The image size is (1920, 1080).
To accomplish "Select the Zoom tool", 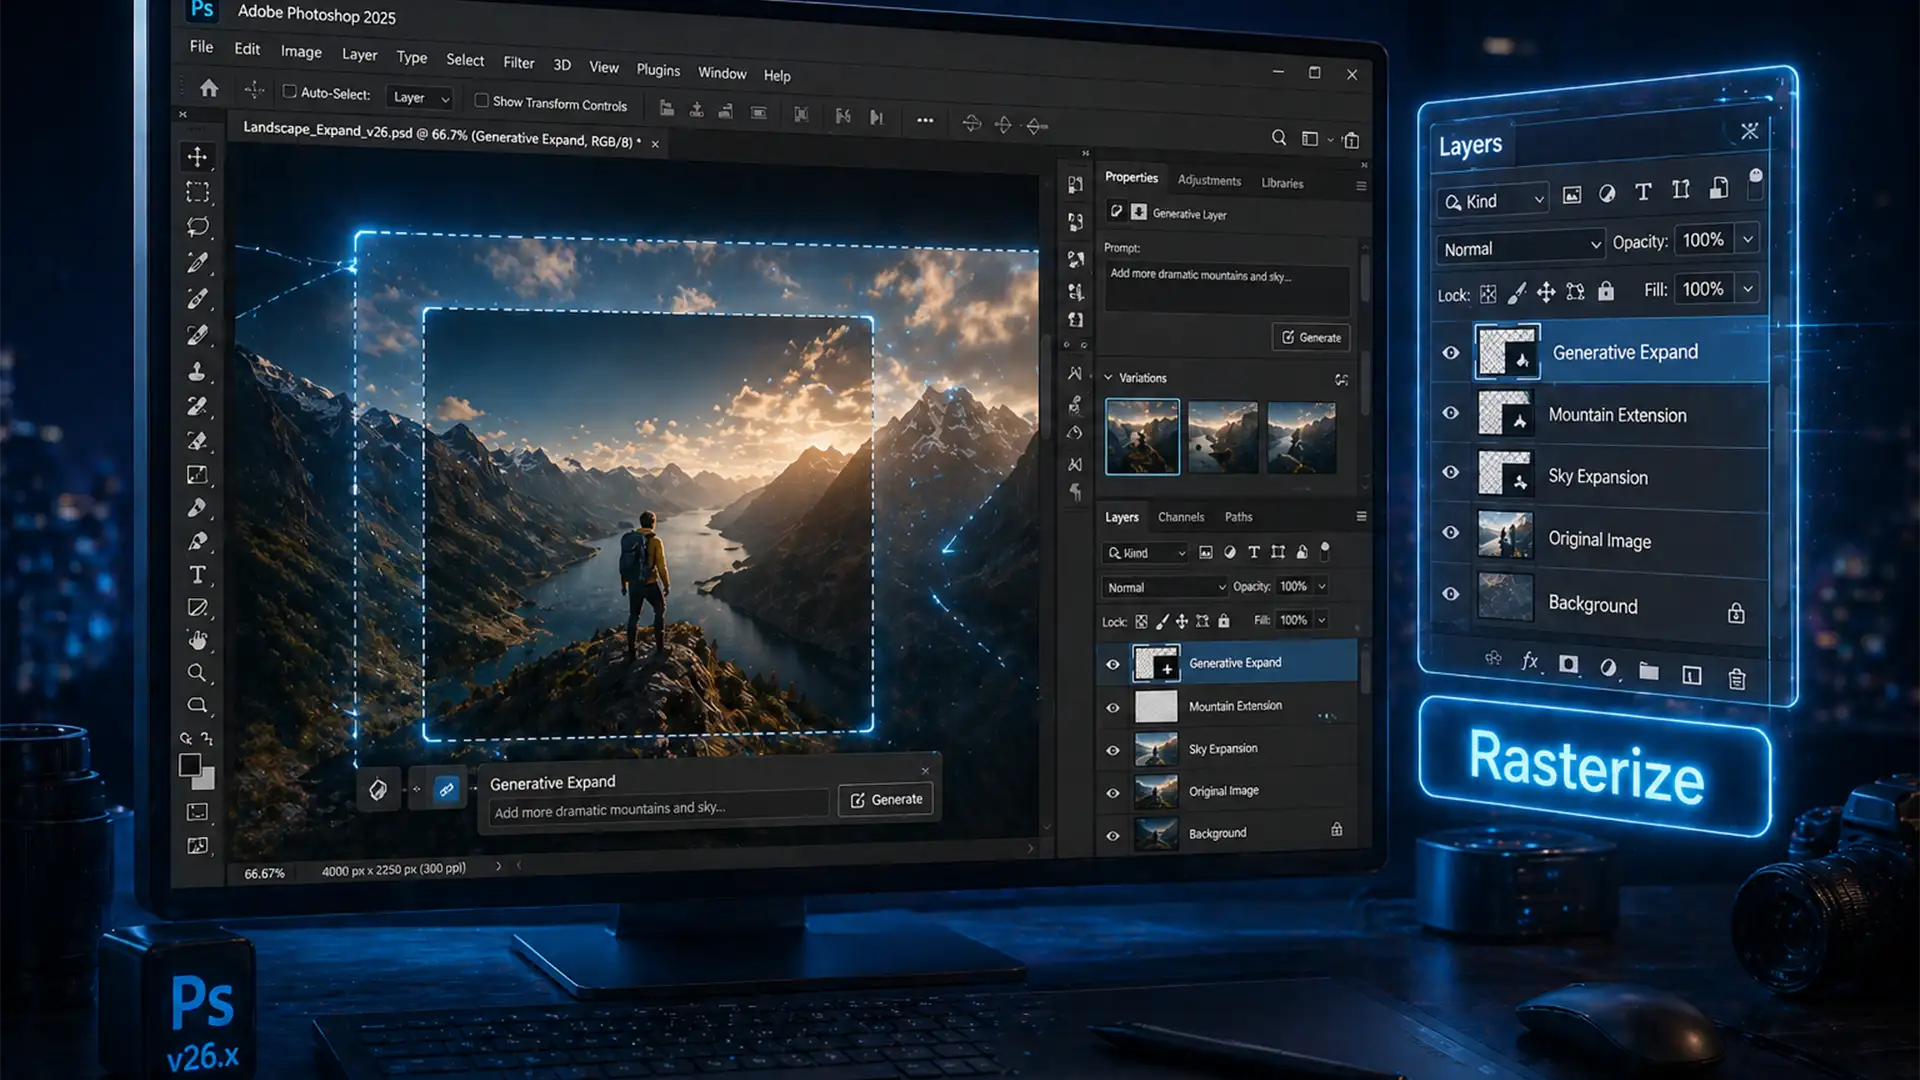I will [x=198, y=673].
